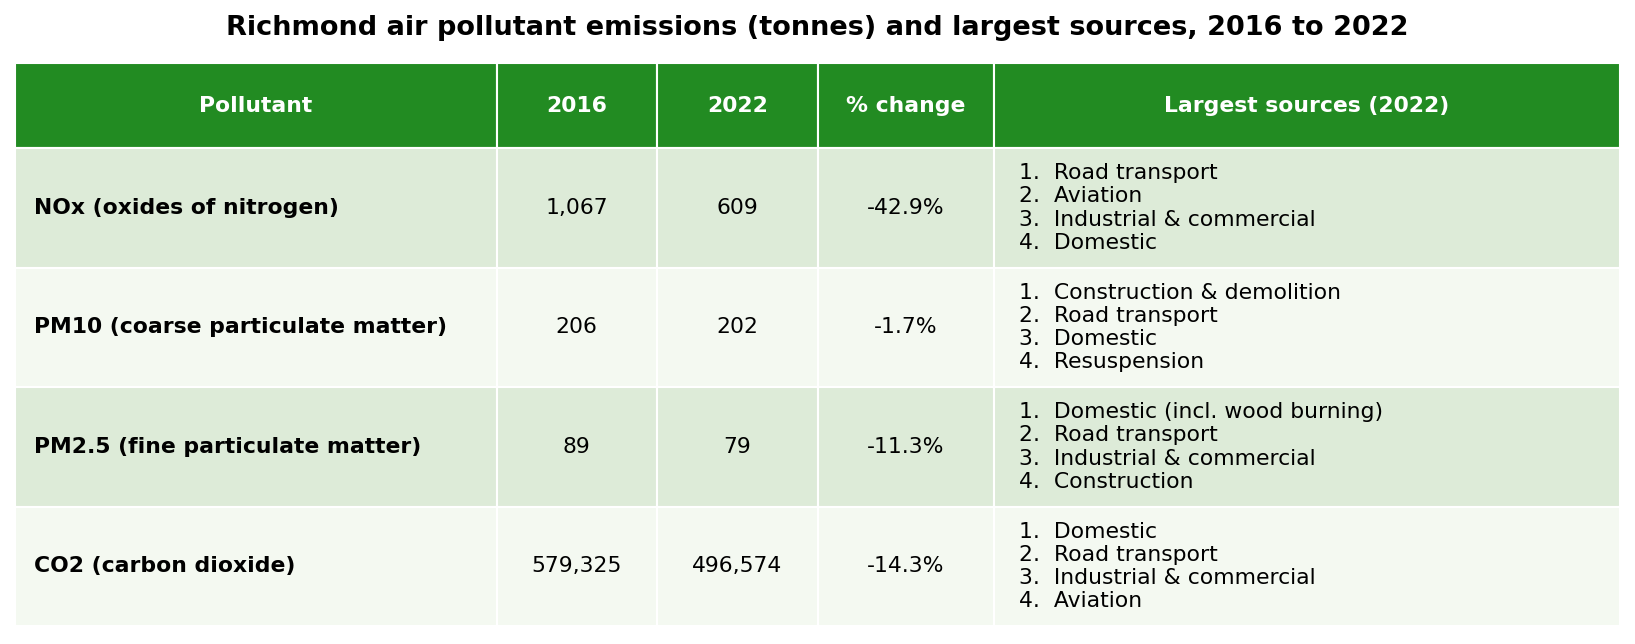Image resolution: width=1635 pixels, height=644 pixels.
Task: Click 'Resuspension' in PM10 sources
Action: [1128, 362]
